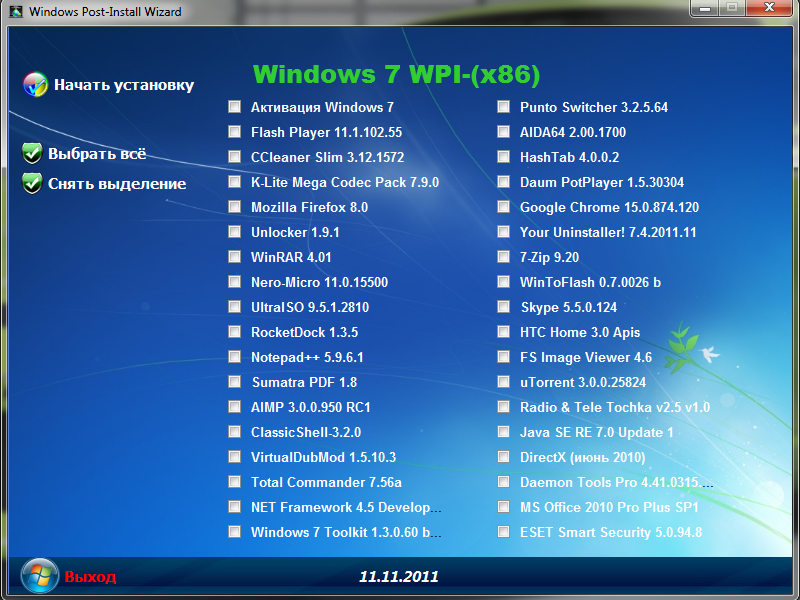
Task: Check the WinRAR 4.01 checkbox
Action: (234, 257)
